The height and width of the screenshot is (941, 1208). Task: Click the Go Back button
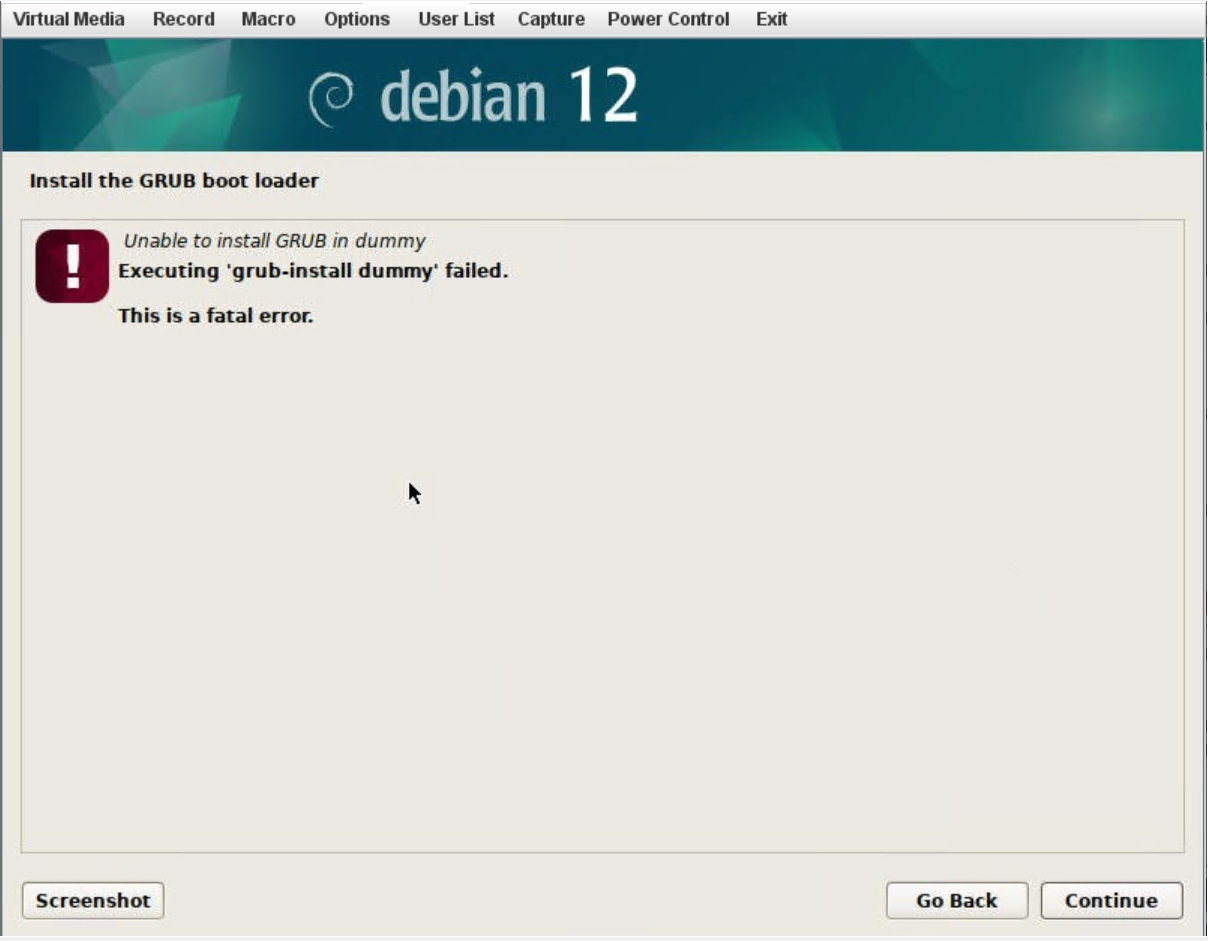957,900
